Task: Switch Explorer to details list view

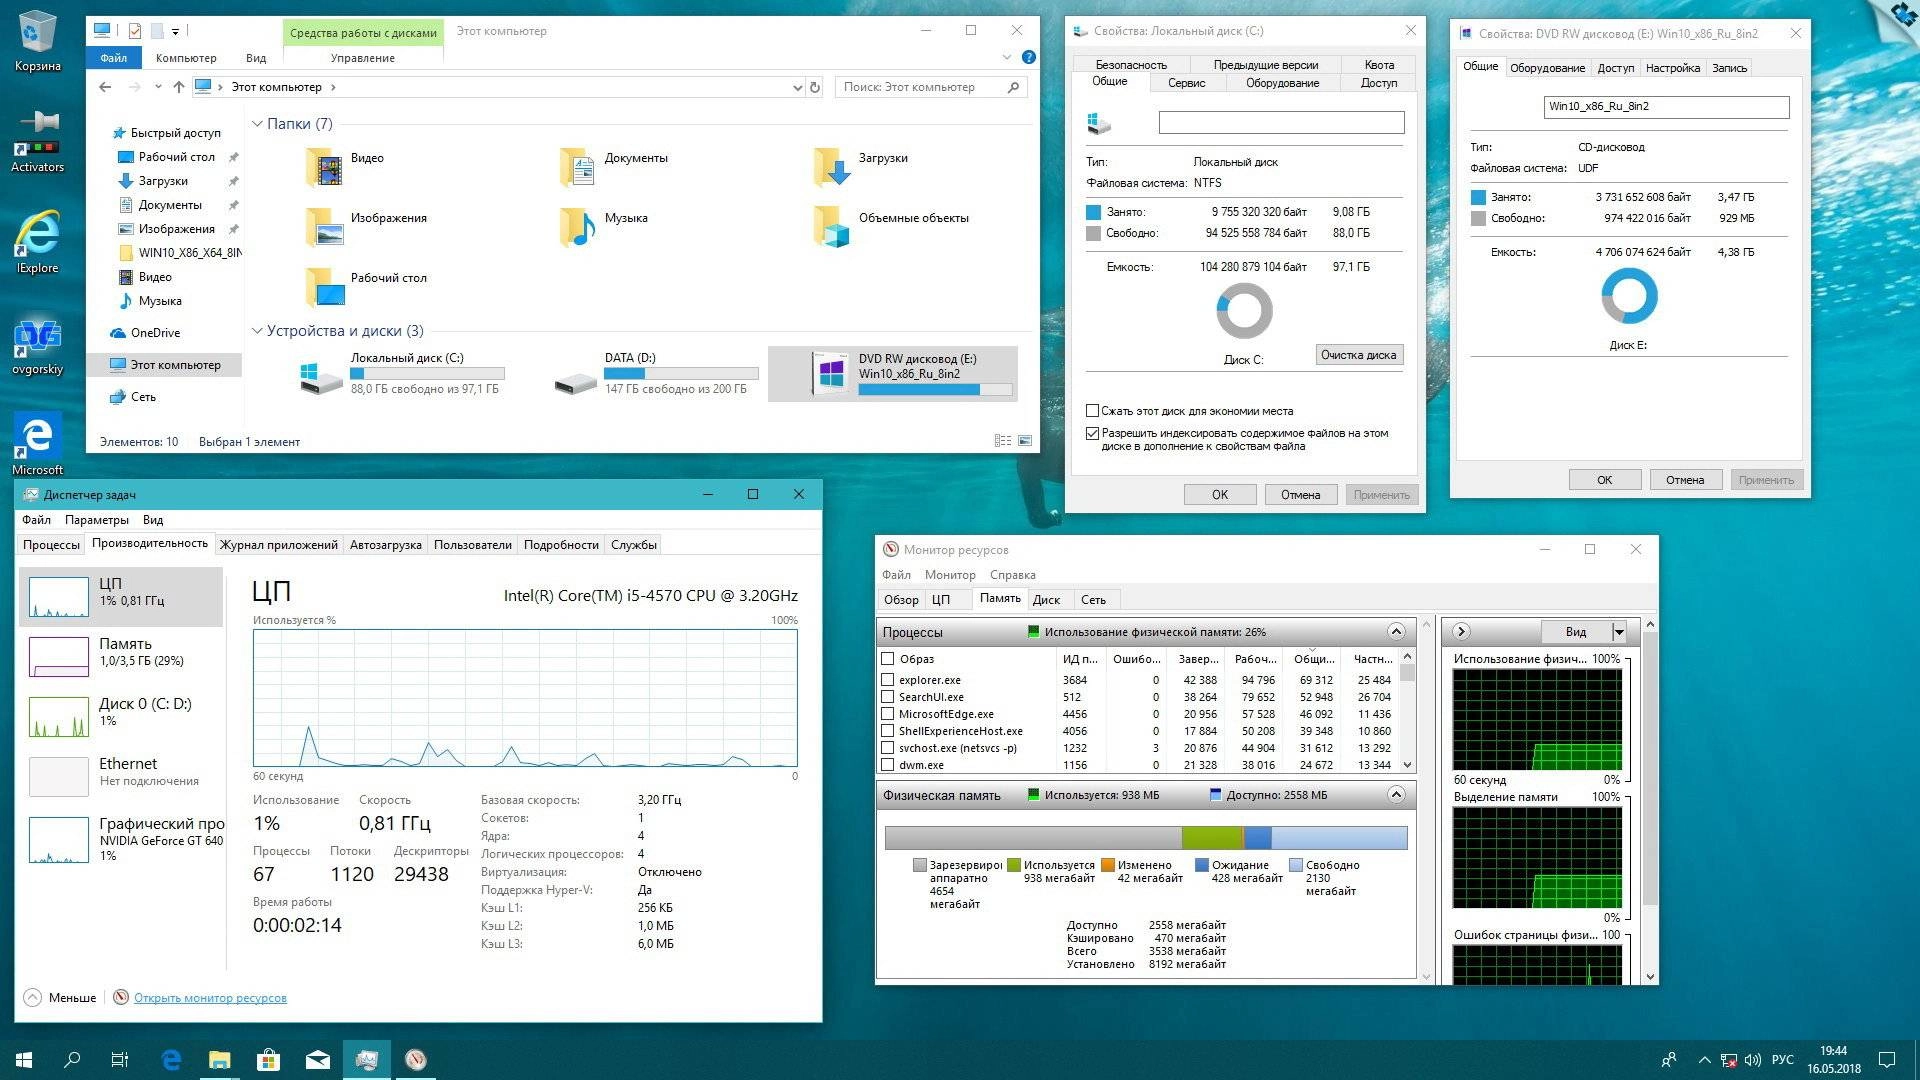Action: click(1002, 441)
